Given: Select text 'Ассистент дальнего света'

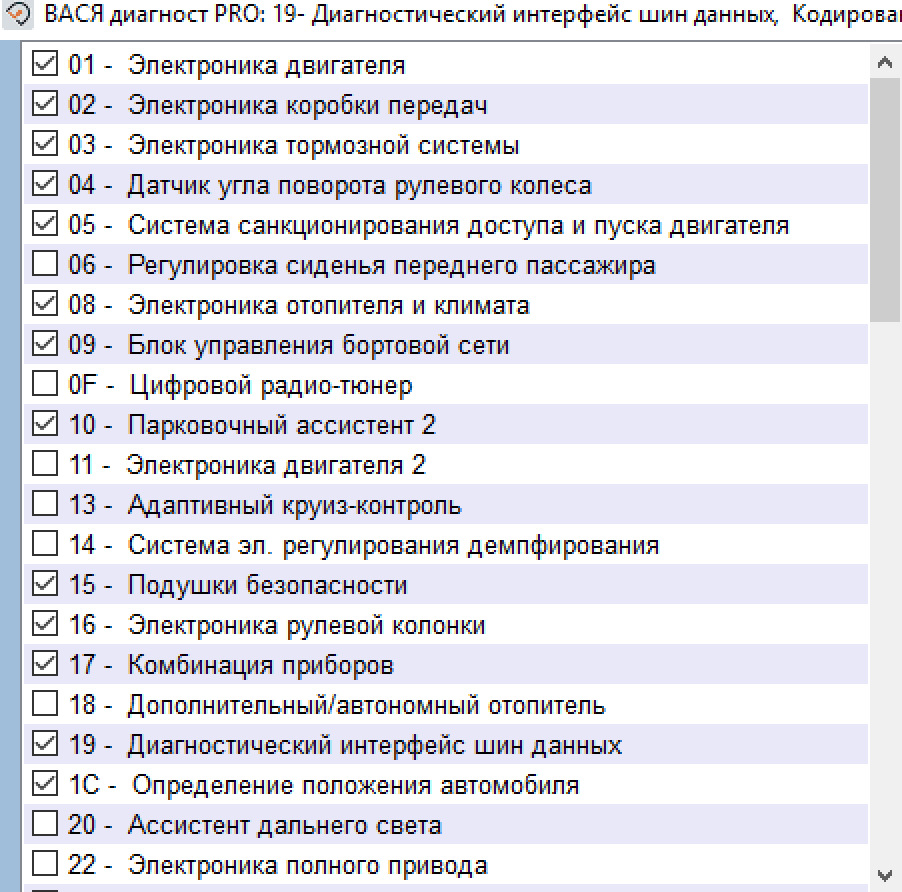Looking at the screenshot, I should (x=285, y=825).
